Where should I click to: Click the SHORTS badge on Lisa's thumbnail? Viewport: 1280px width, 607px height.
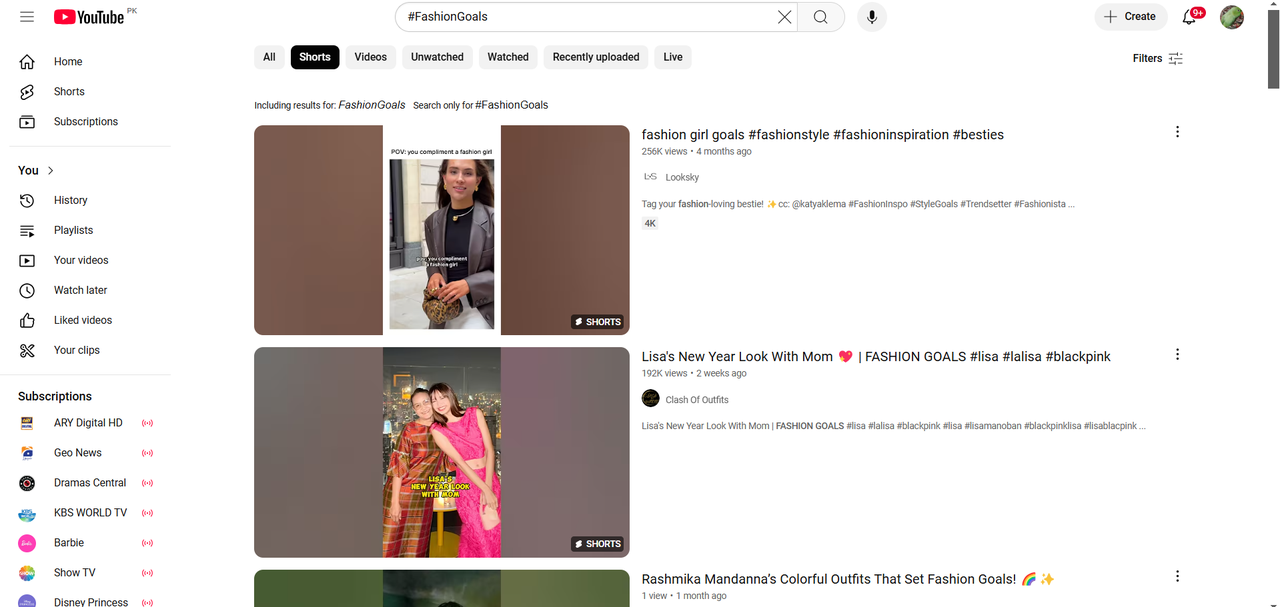click(598, 544)
